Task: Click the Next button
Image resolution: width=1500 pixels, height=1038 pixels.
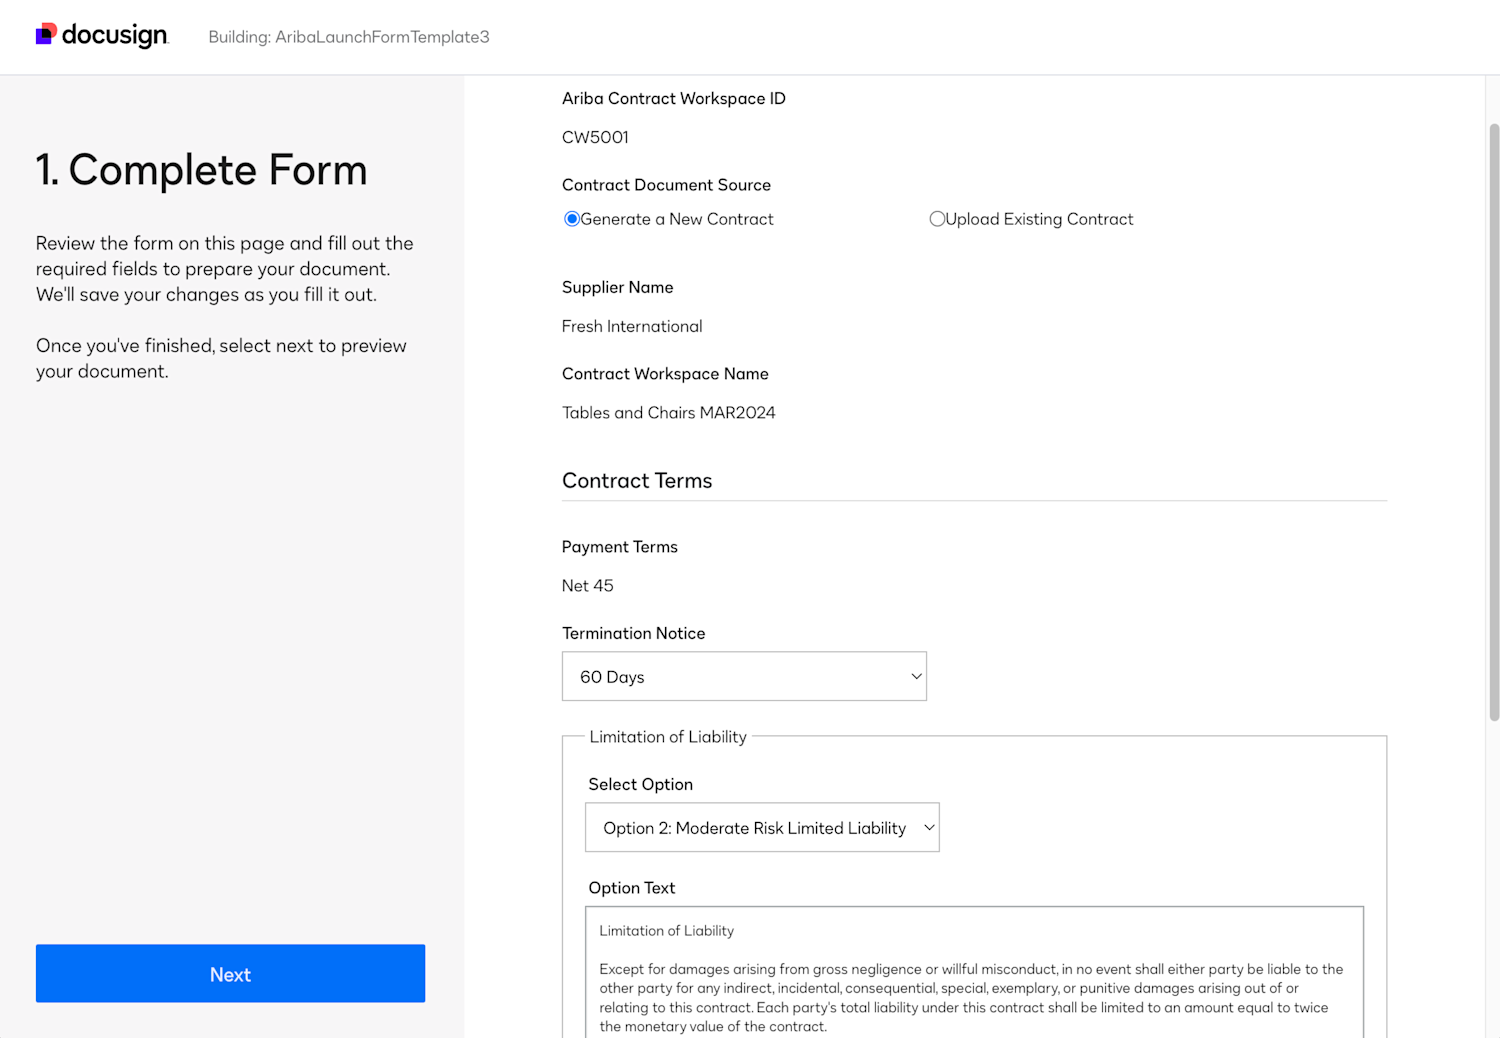Action: click(x=230, y=973)
